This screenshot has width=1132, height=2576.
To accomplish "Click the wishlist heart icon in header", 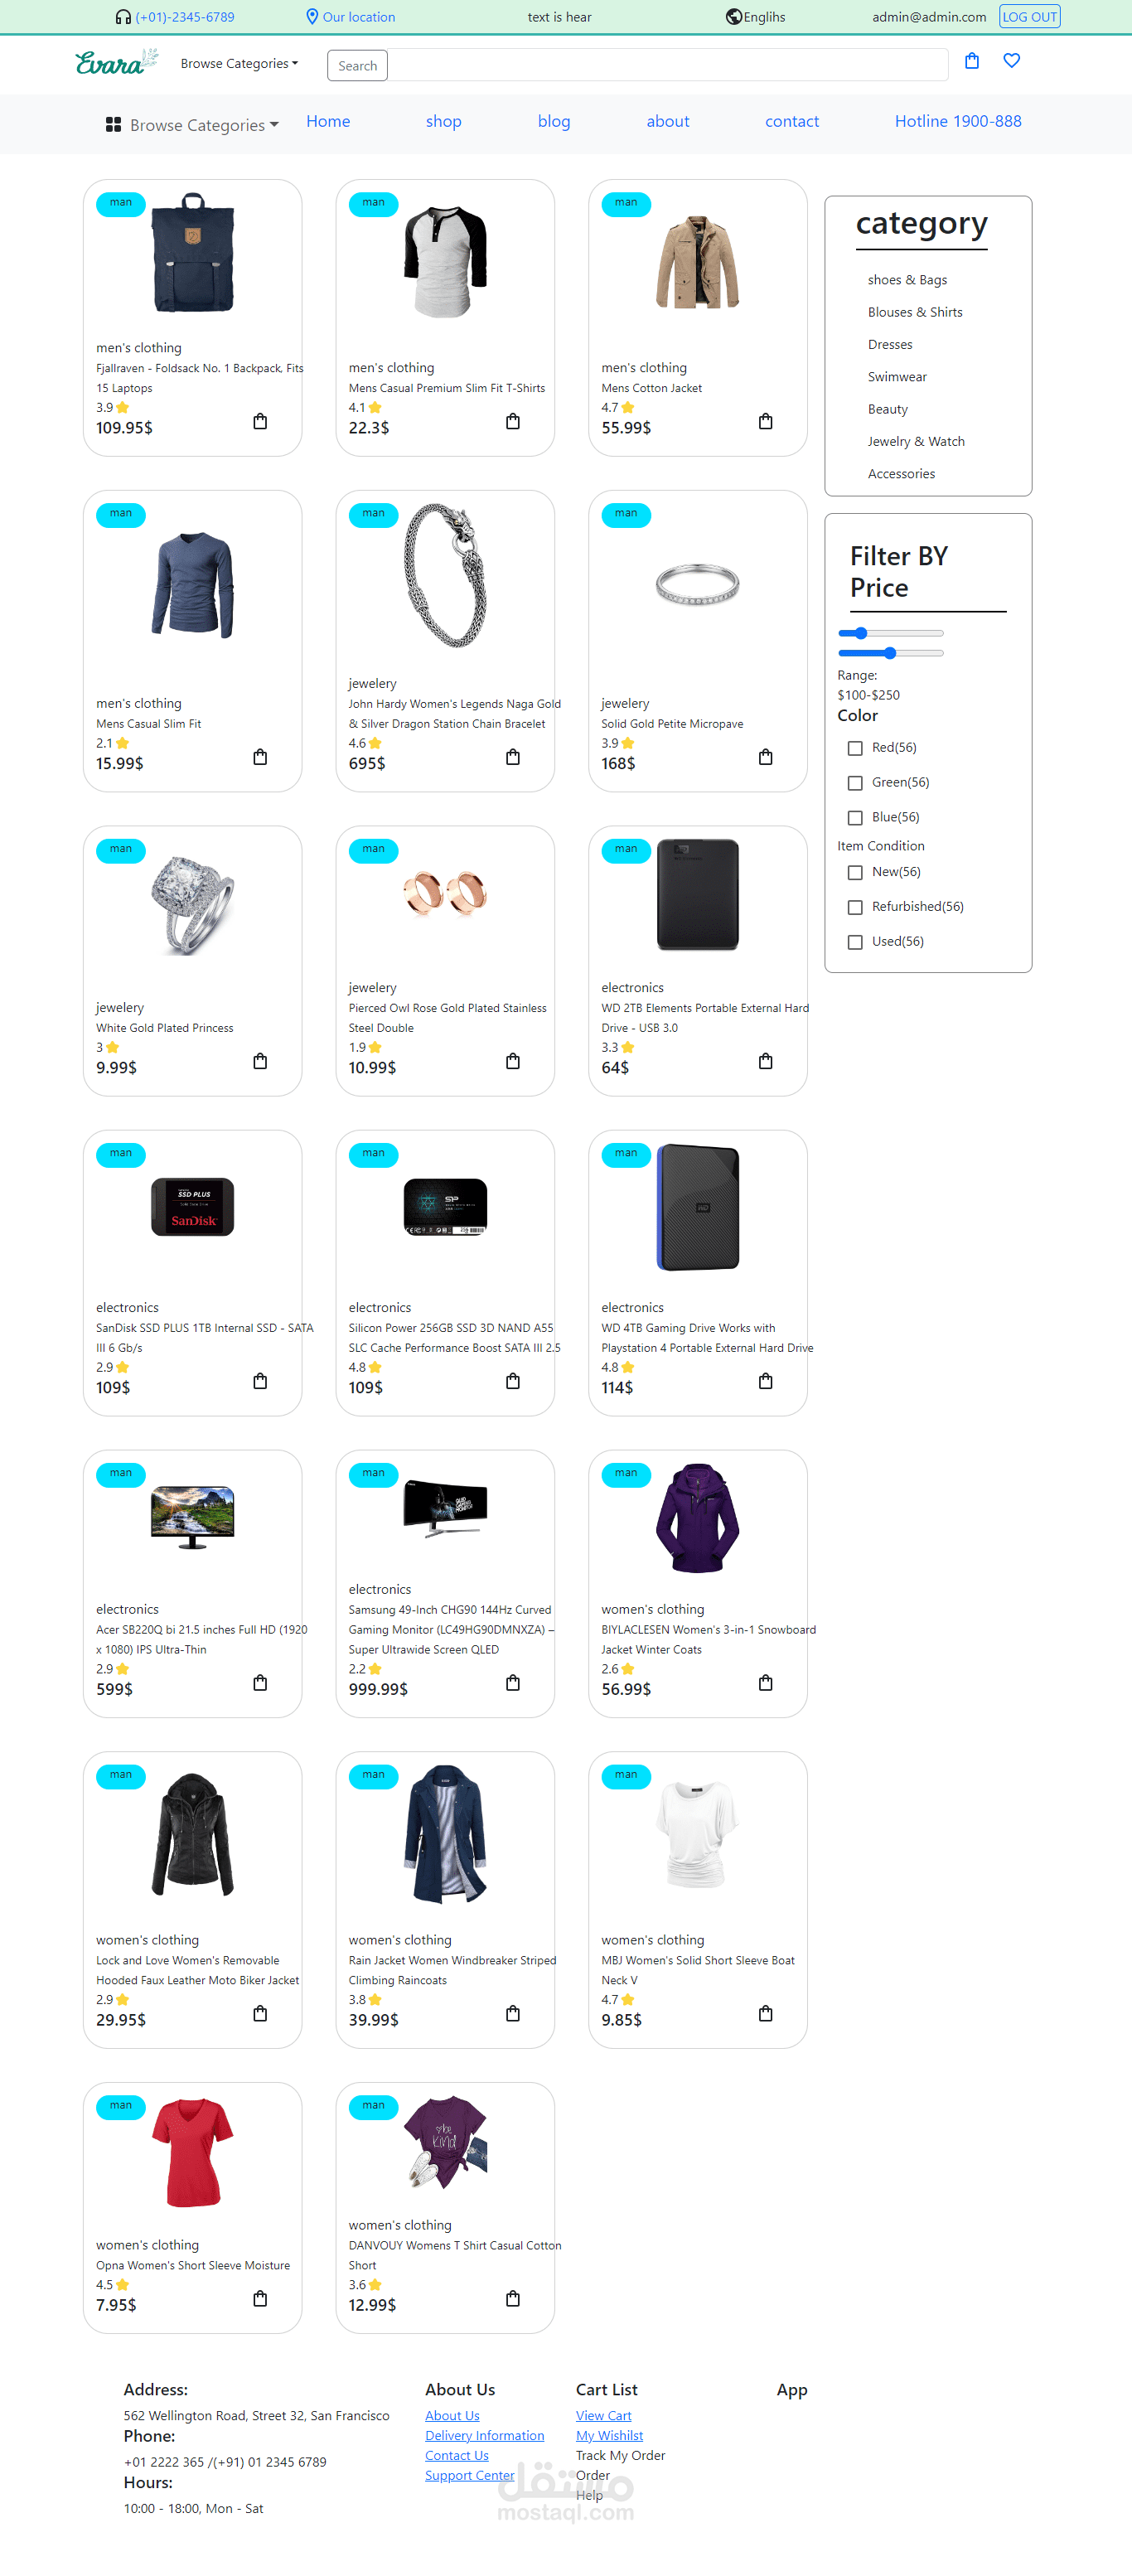I will click(x=1011, y=61).
